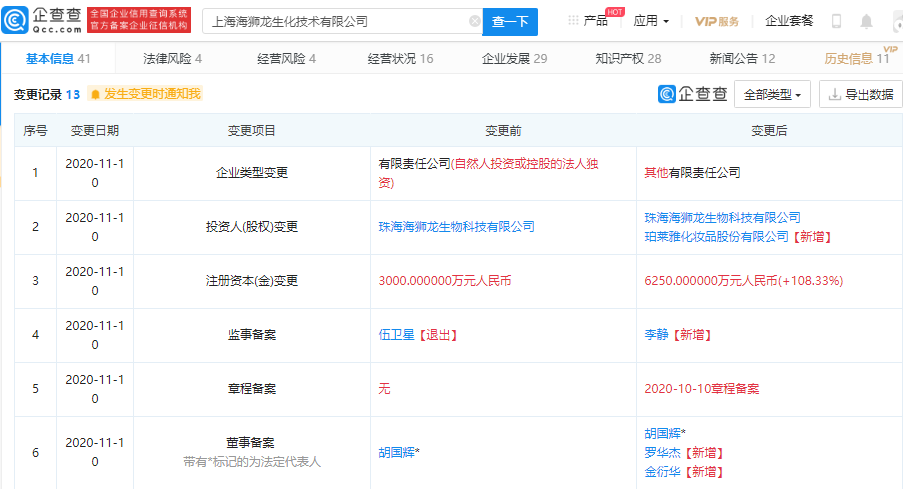Viewport: 903px width, 489px height.
Task: Open notifications bell icon
Action: coord(866,21)
